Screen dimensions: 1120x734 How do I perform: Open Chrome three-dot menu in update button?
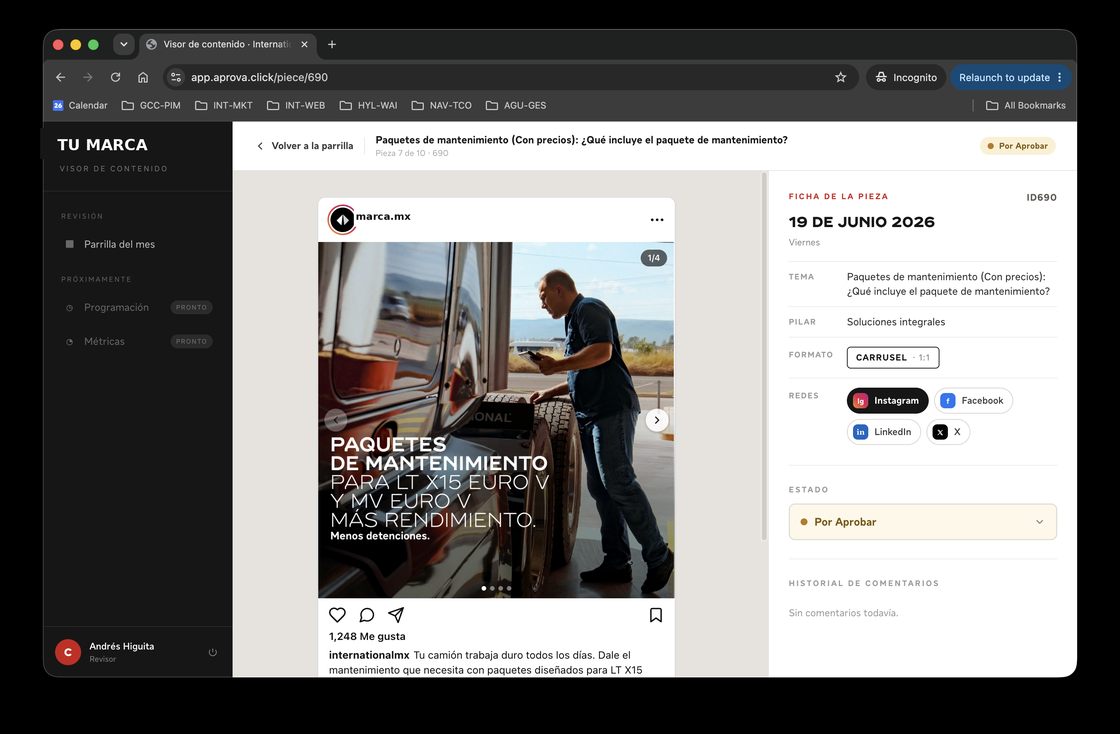pyautogui.click(x=1059, y=77)
